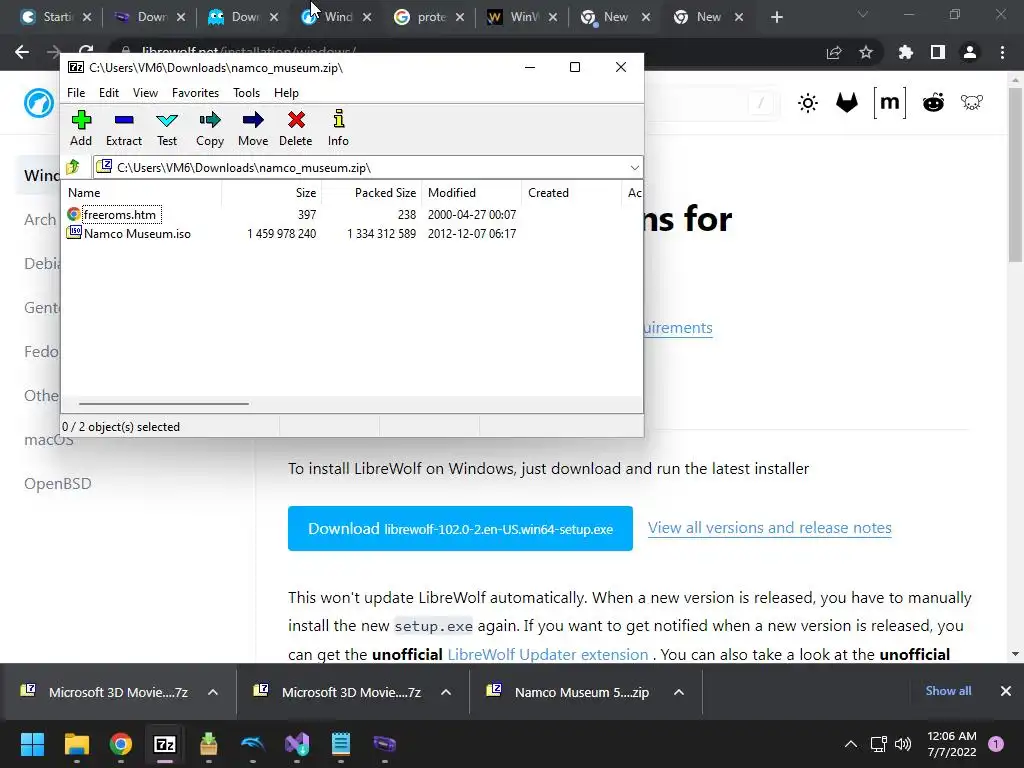
Task: Click the Extract toolbar icon
Action: click(123, 129)
